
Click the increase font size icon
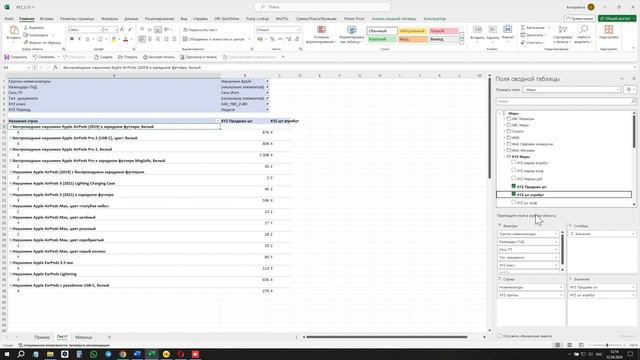[x=122, y=30]
